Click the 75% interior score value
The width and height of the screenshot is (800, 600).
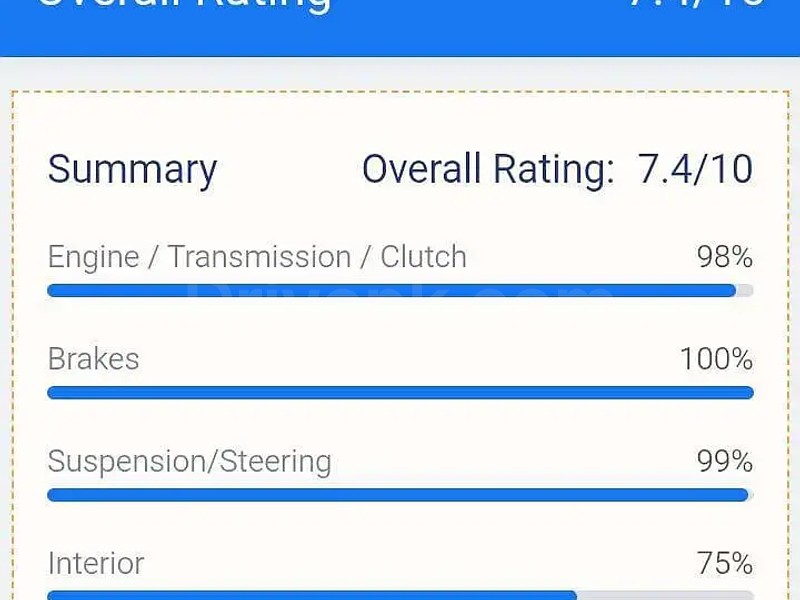pyautogui.click(x=724, y=563)
